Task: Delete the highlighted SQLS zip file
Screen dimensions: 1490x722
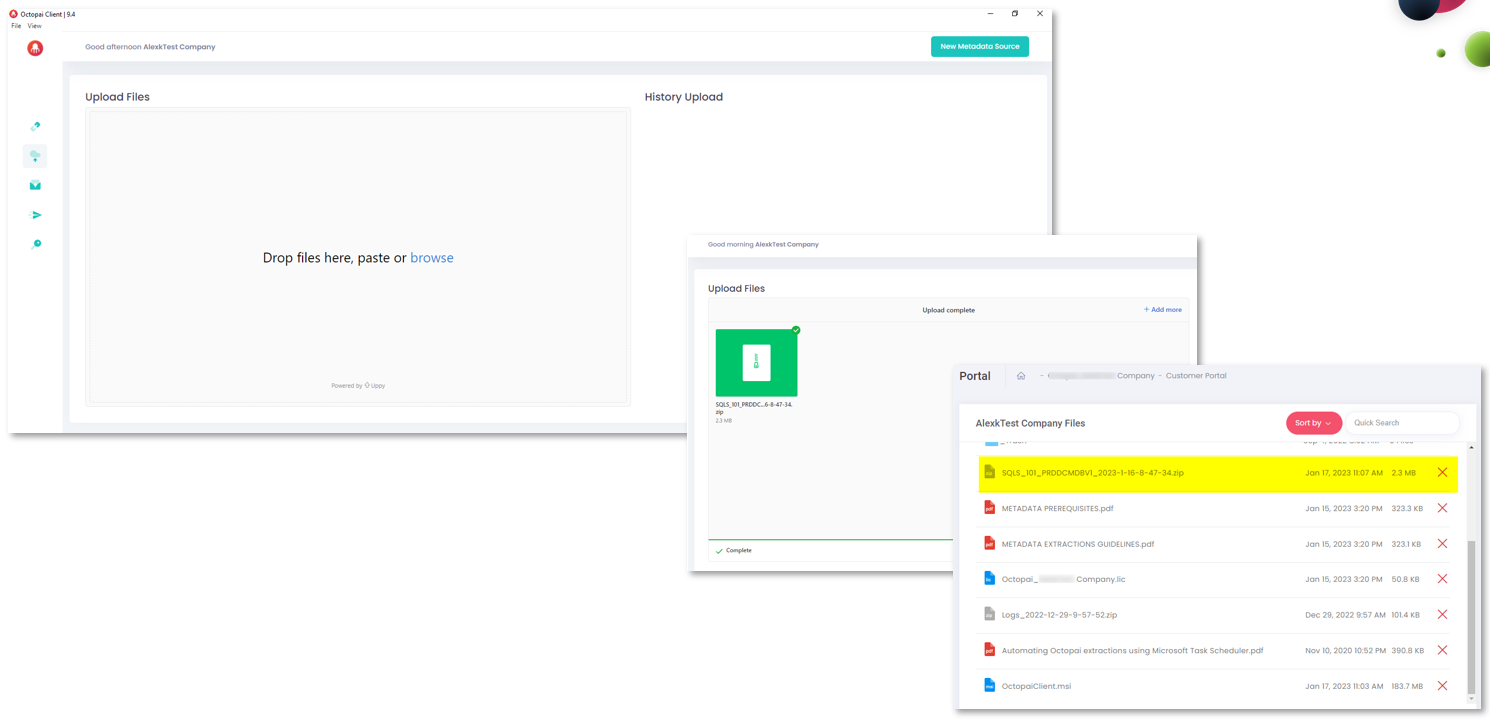Action: pos(1441,473)
